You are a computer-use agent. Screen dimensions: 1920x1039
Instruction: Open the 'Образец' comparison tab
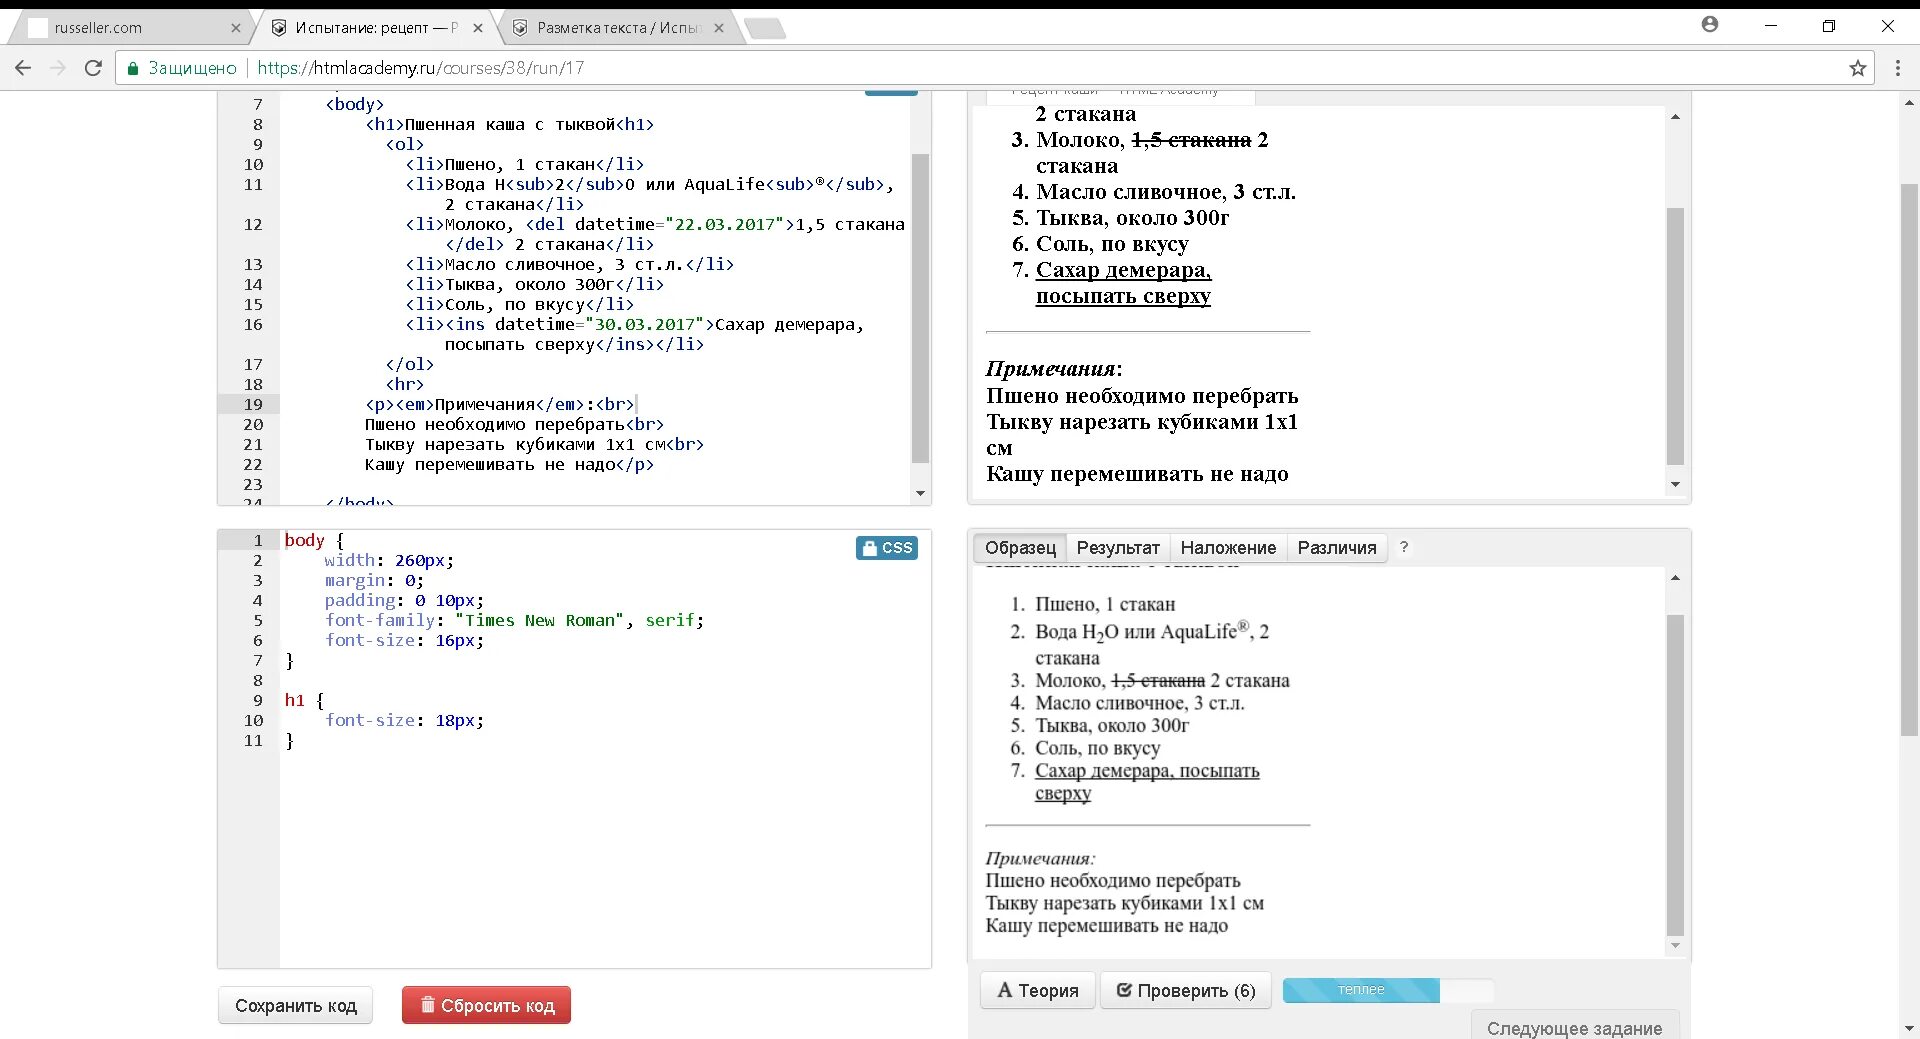(x=1020, y=548)
